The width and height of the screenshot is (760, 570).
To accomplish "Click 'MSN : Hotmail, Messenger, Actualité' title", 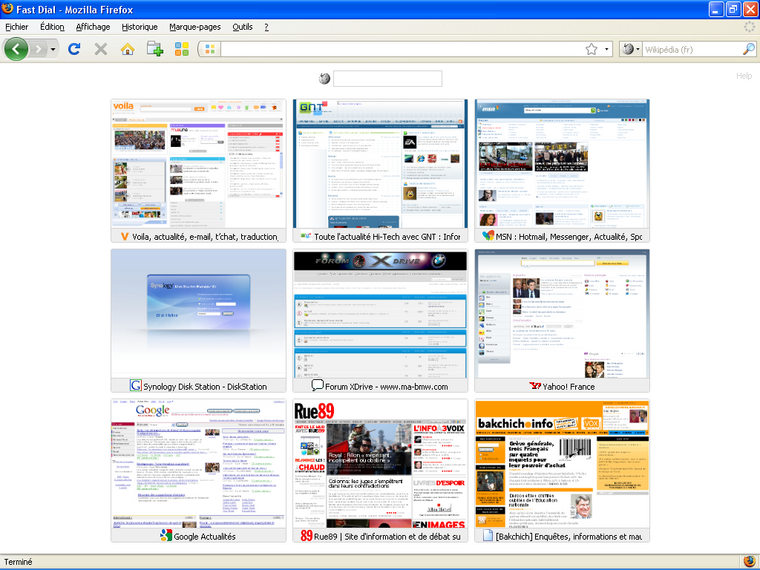I will click(569, 237).
